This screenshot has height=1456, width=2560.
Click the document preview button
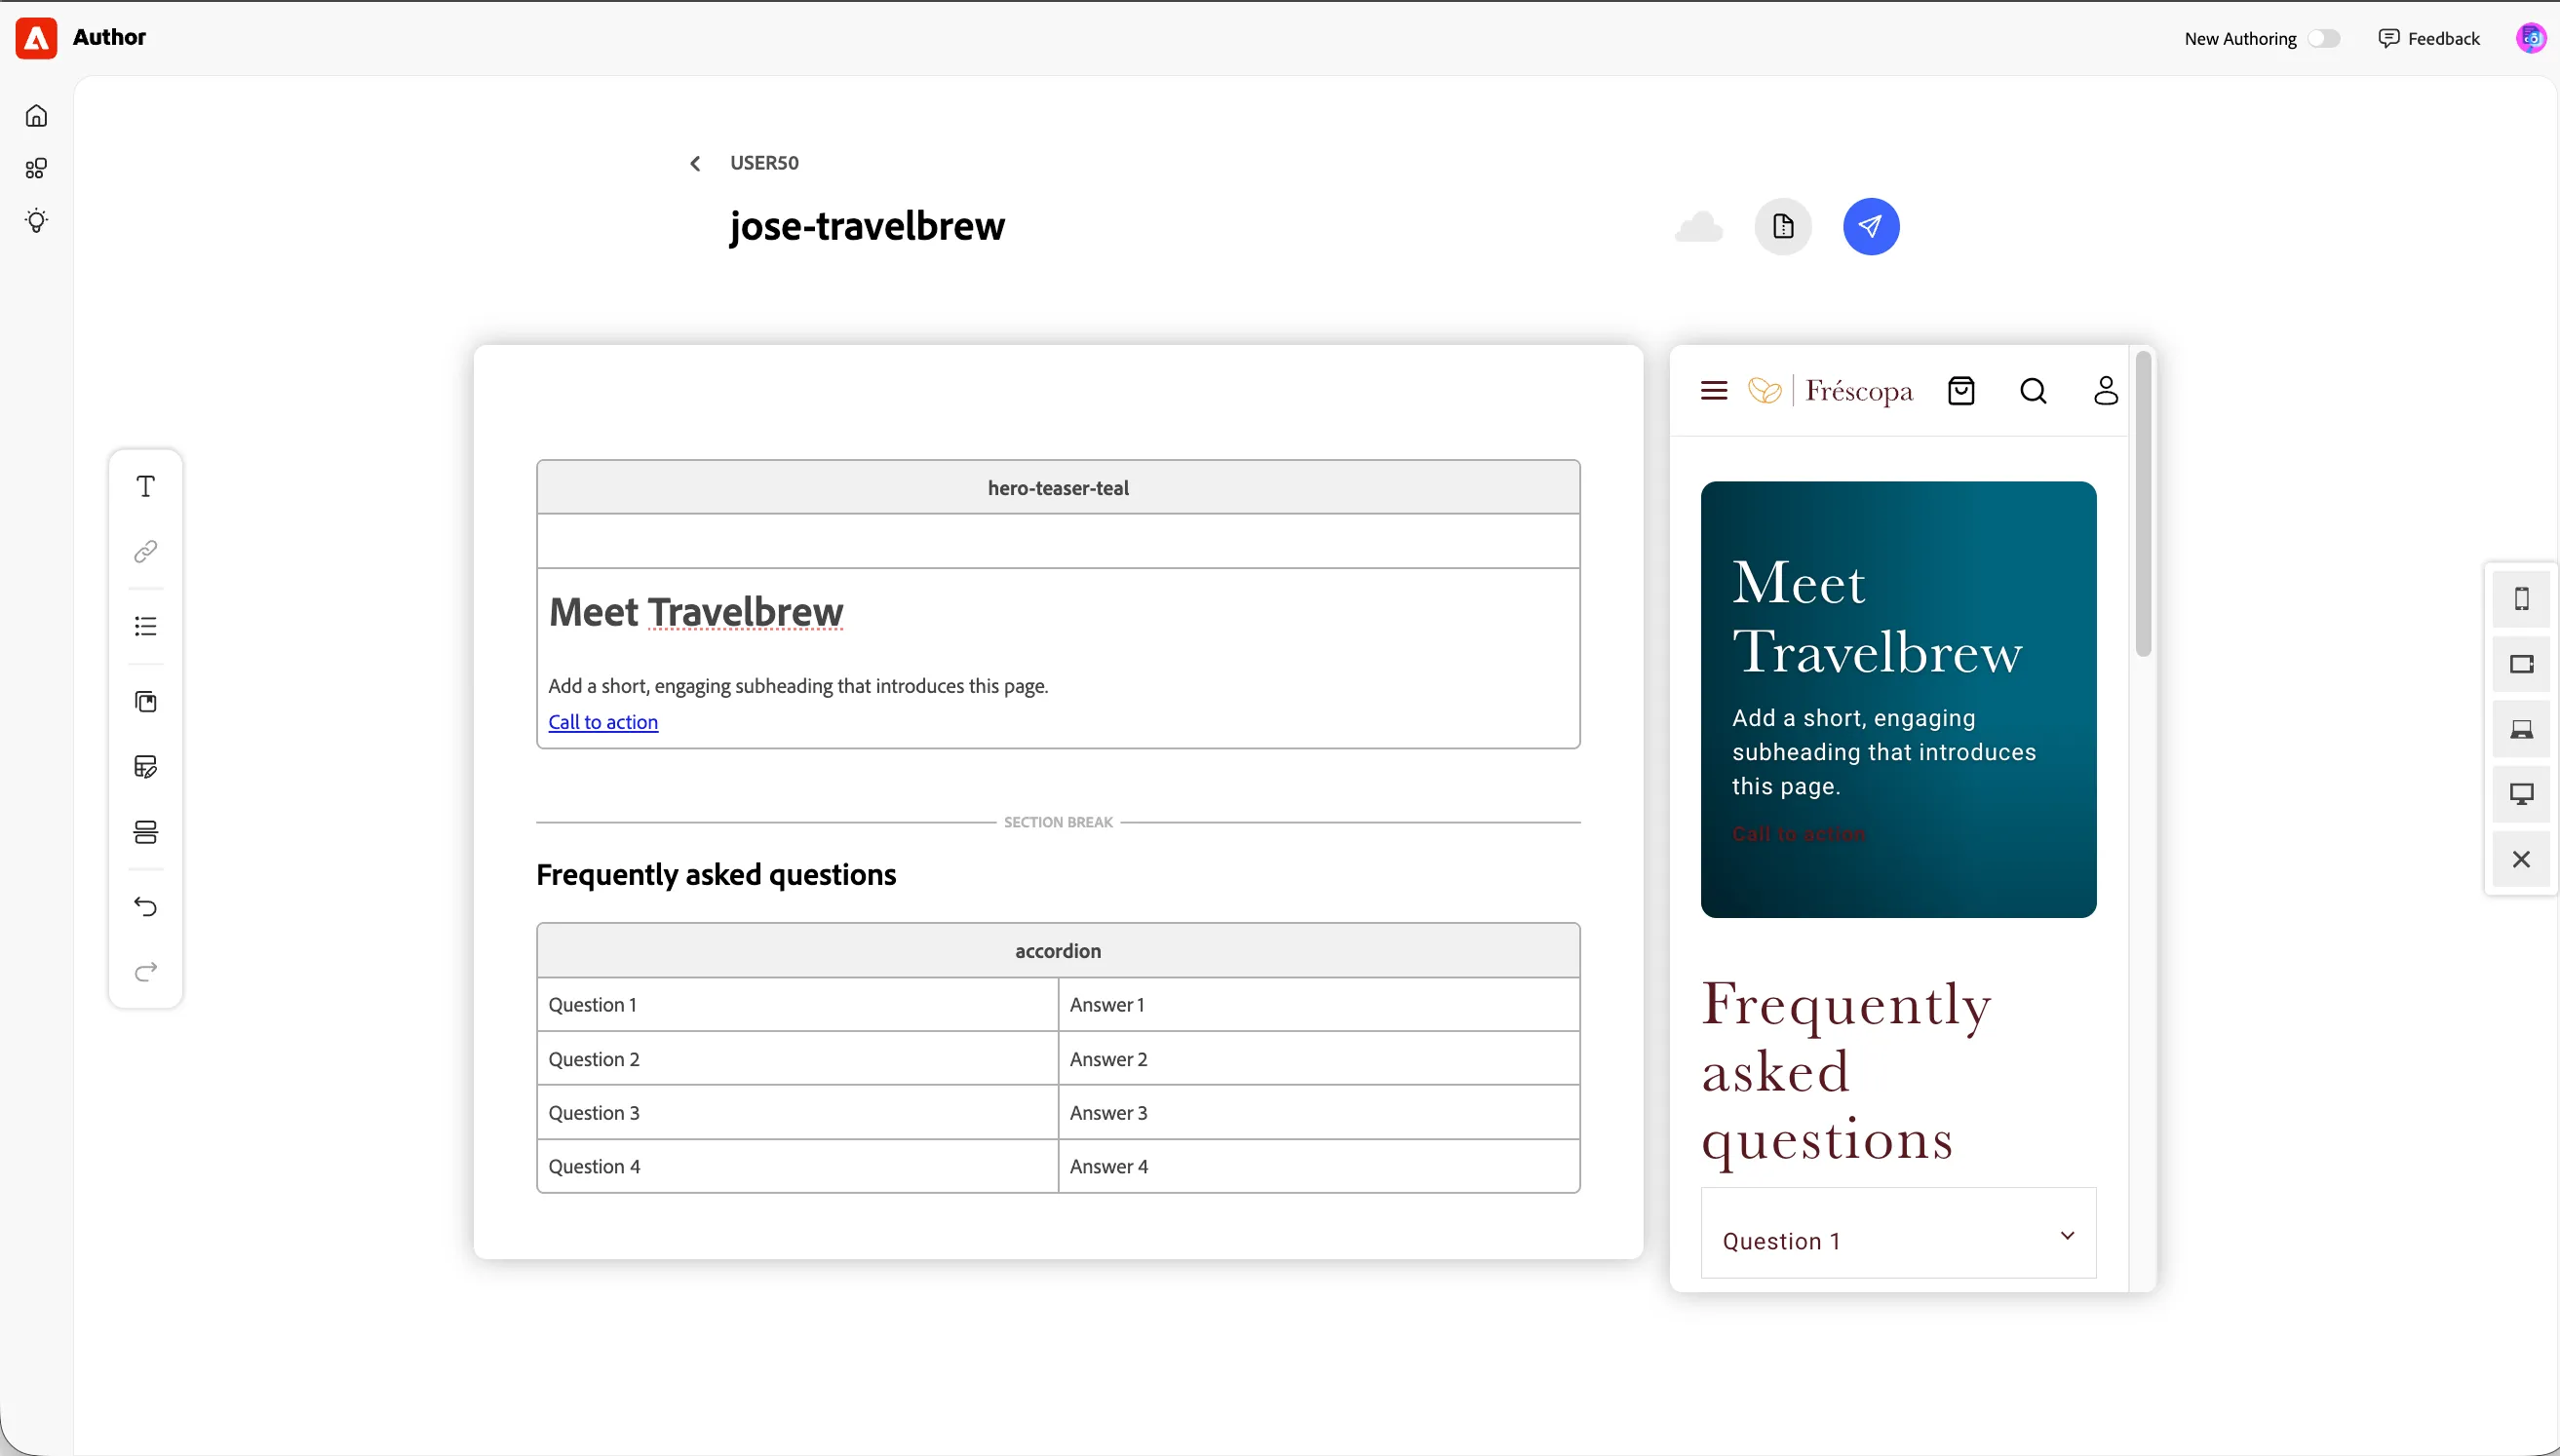click(1783, 227)
